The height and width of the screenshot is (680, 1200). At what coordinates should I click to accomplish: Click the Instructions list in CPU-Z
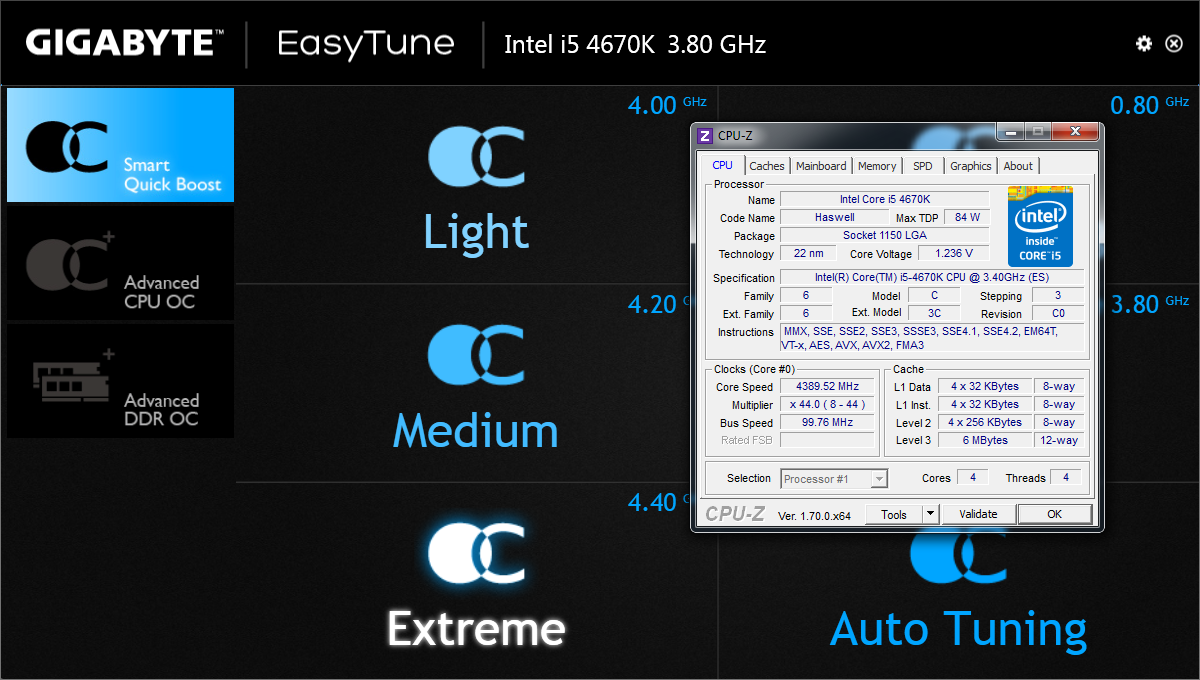pos(931,337)
